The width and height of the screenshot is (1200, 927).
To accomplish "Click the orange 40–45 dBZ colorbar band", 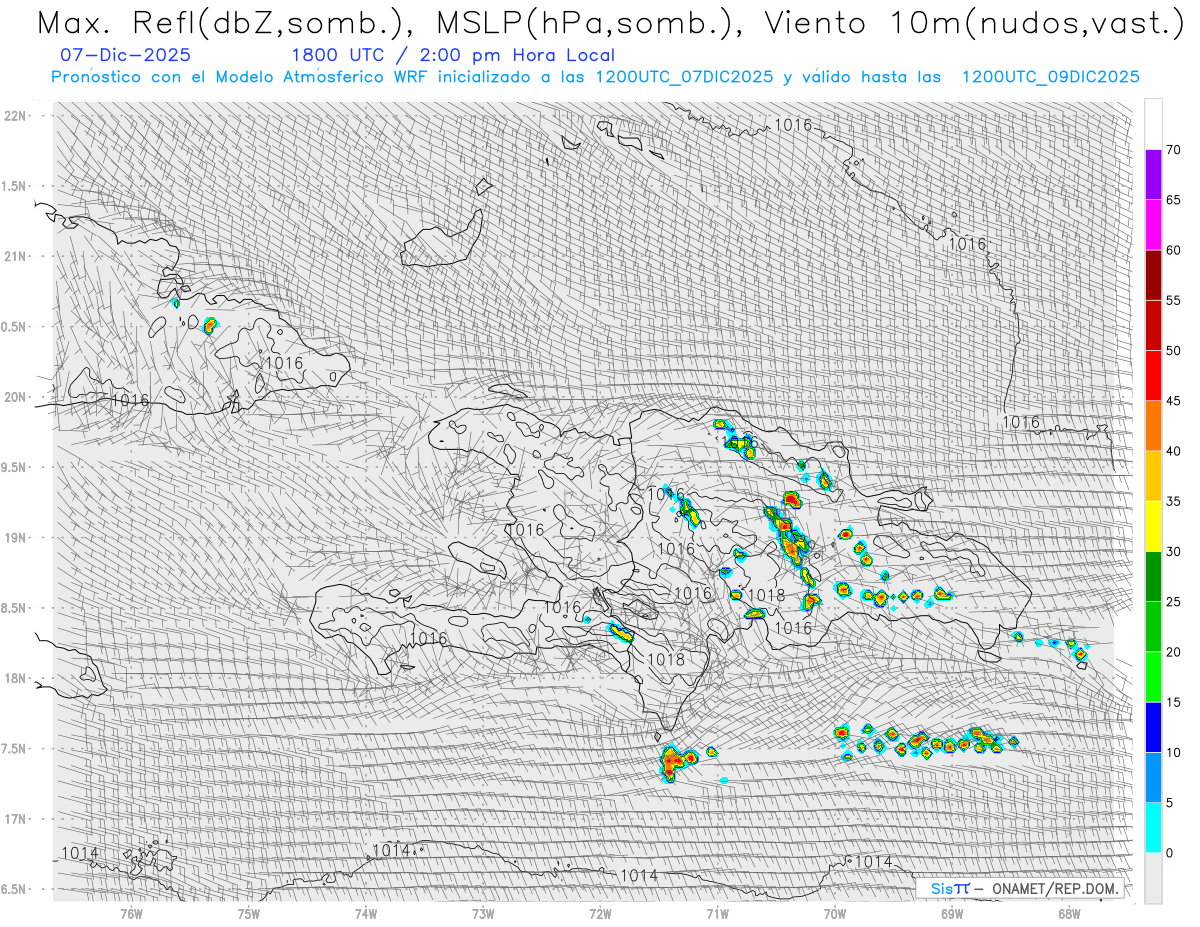I will point(1153,426).
